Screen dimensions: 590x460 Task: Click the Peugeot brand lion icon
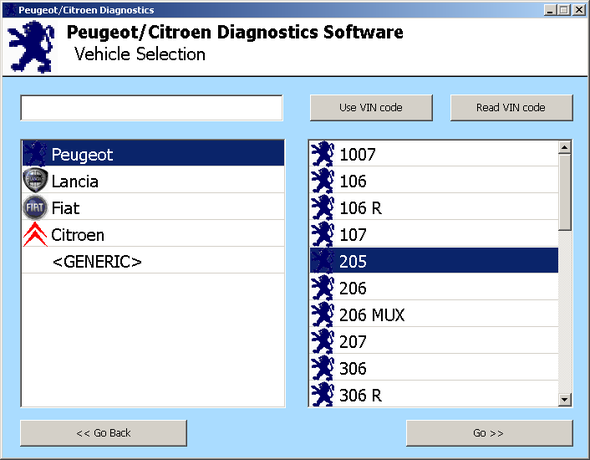pos(35,153)
